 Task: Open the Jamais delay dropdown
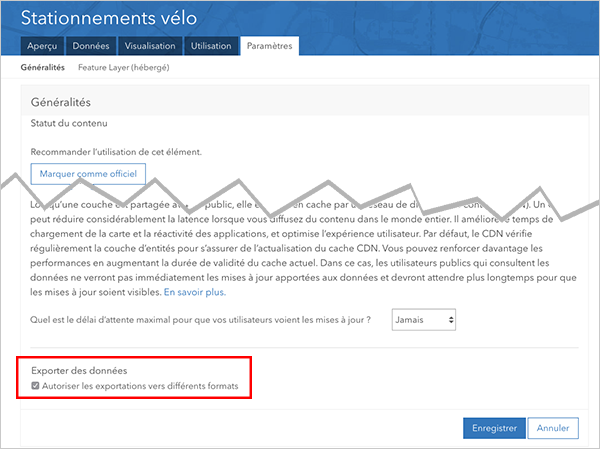click(424, 320)
